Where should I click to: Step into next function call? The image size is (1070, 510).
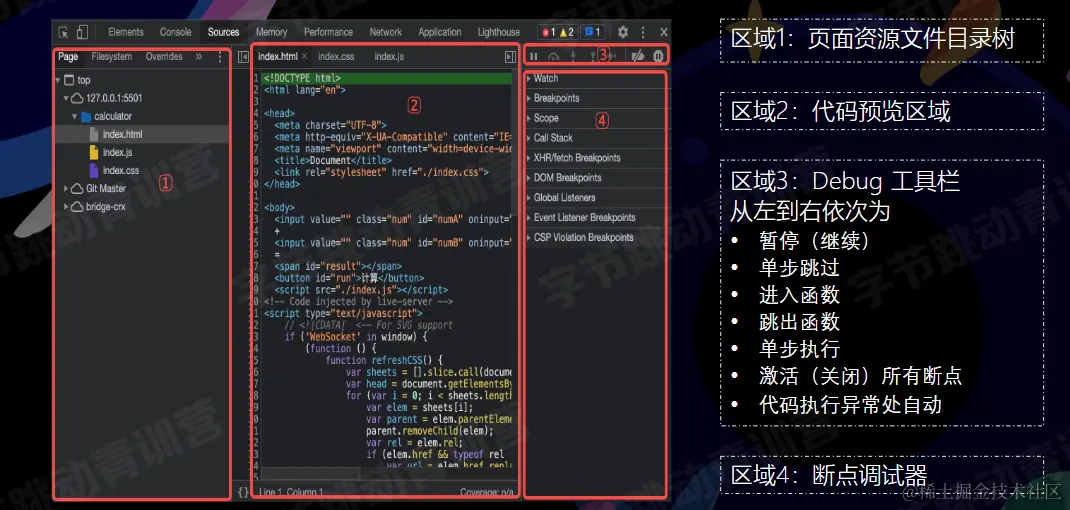[x=573, y=56]
